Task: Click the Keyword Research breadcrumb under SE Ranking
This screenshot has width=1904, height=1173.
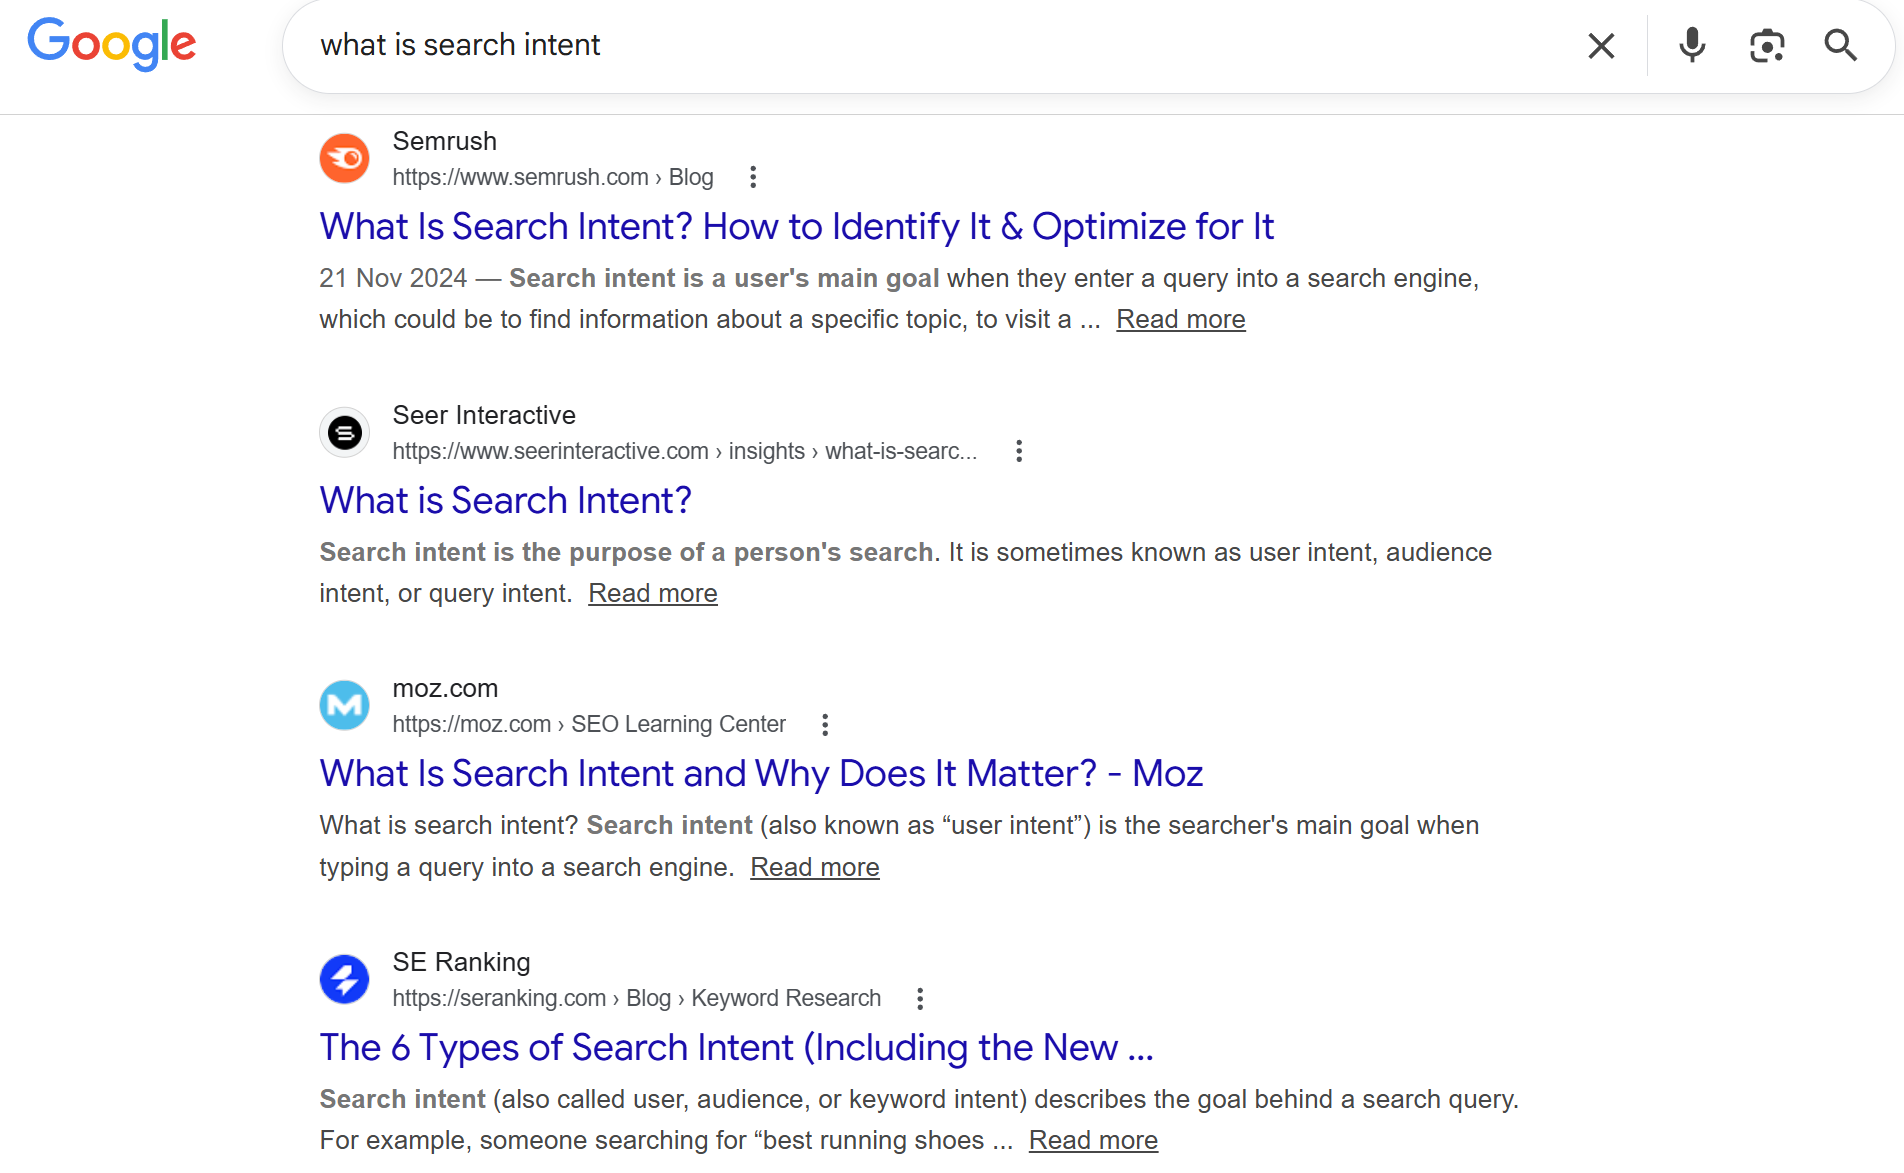Action: point(786,998)
